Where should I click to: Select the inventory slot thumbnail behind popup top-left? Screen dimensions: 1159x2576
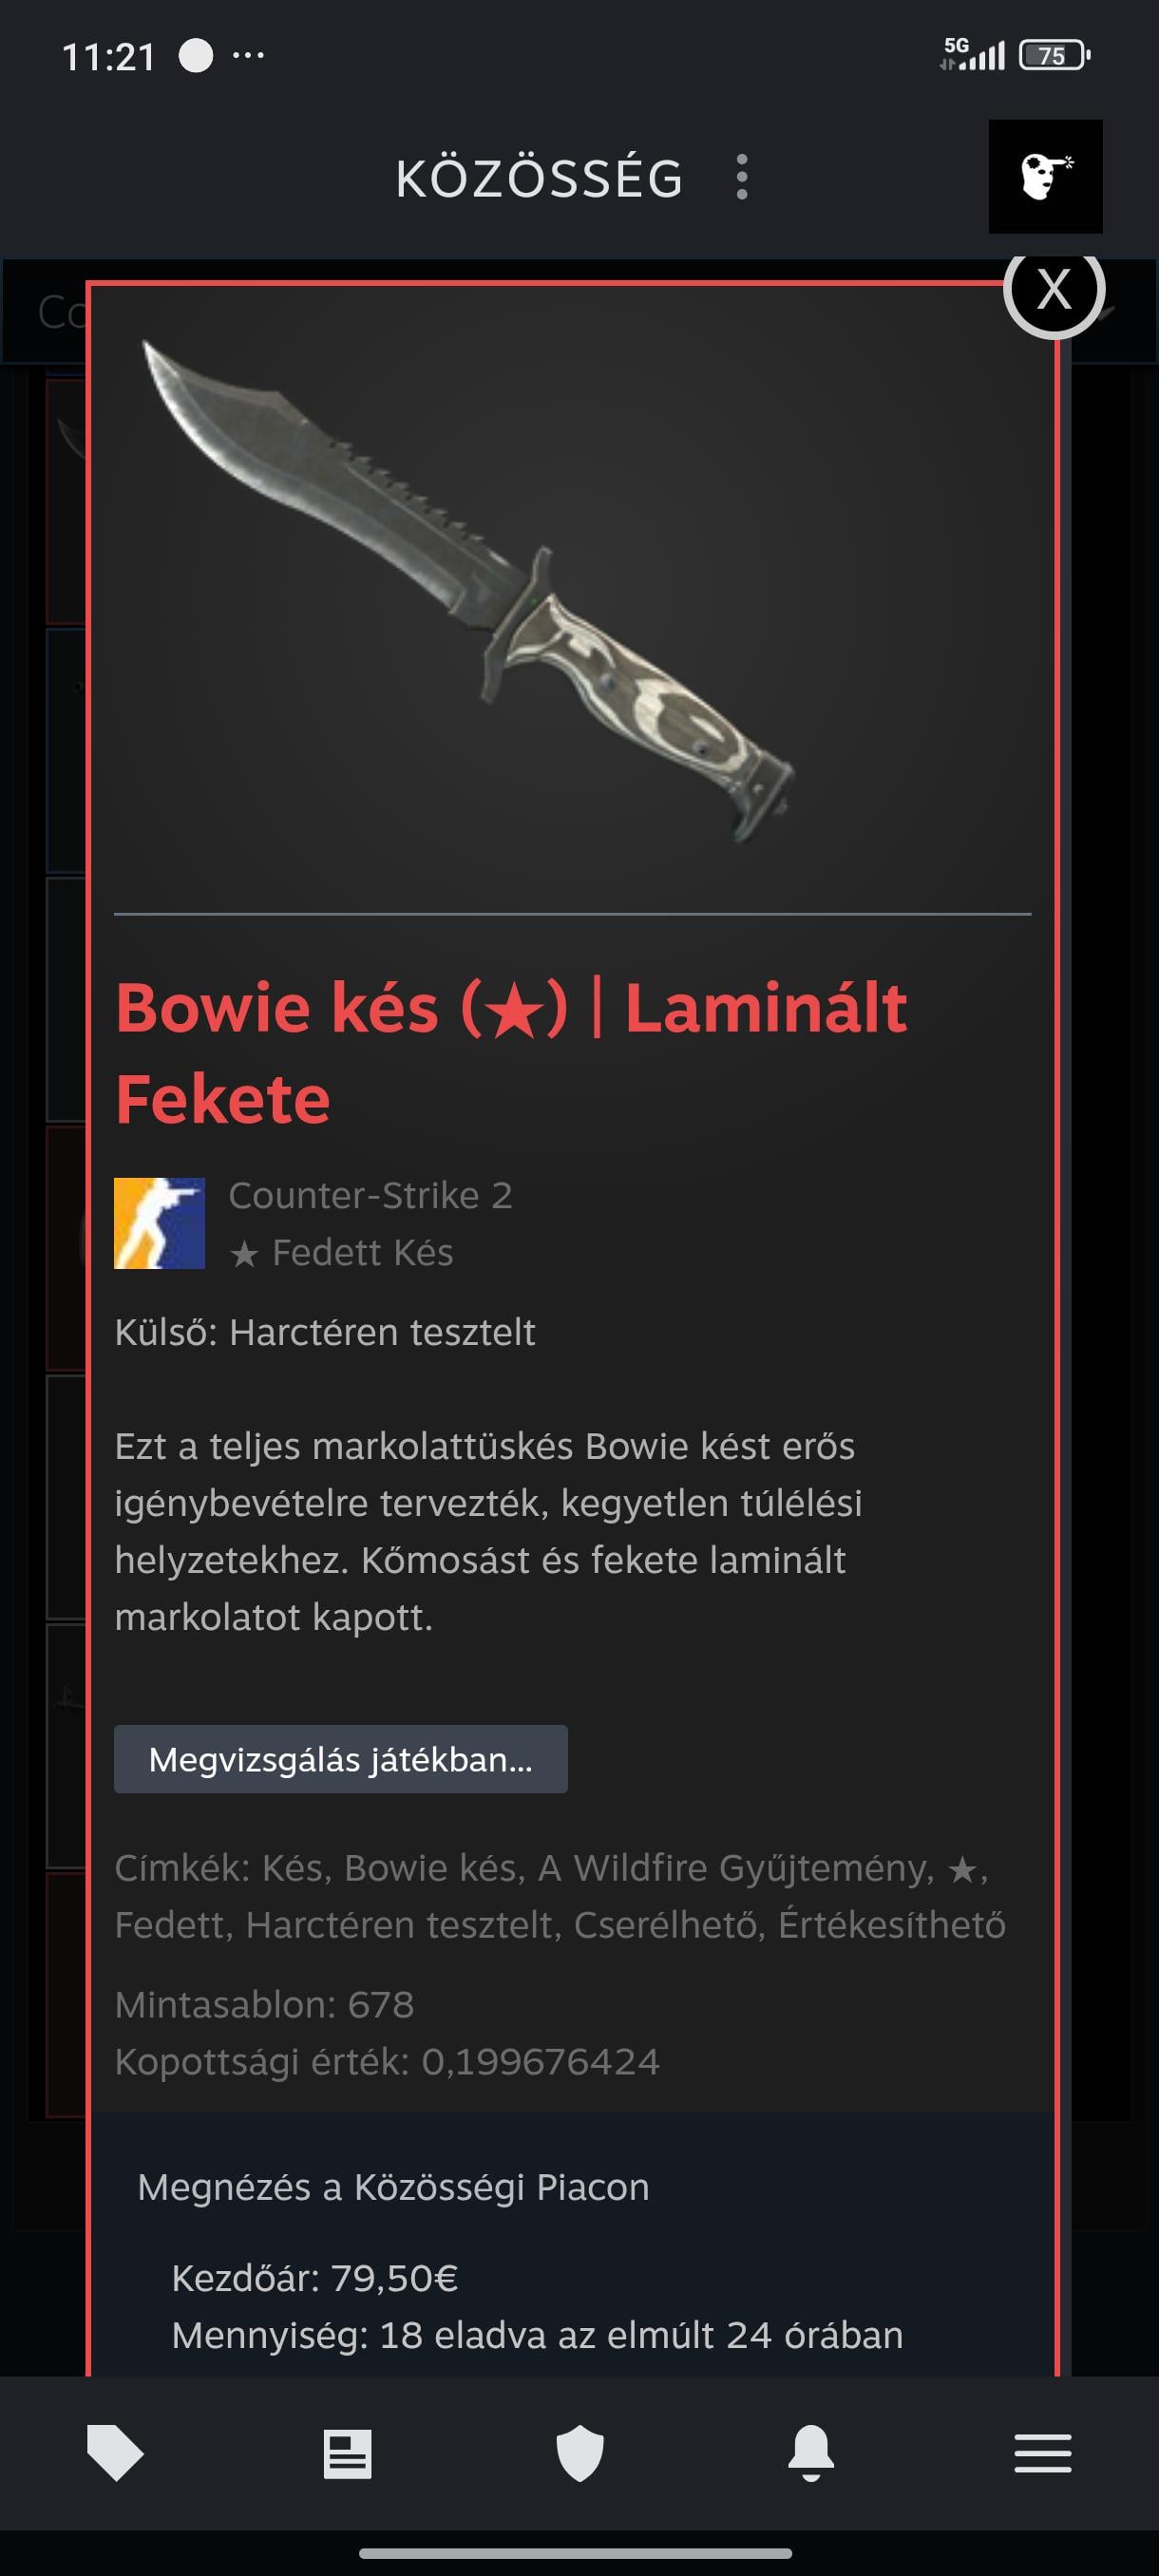click(65, 500)
